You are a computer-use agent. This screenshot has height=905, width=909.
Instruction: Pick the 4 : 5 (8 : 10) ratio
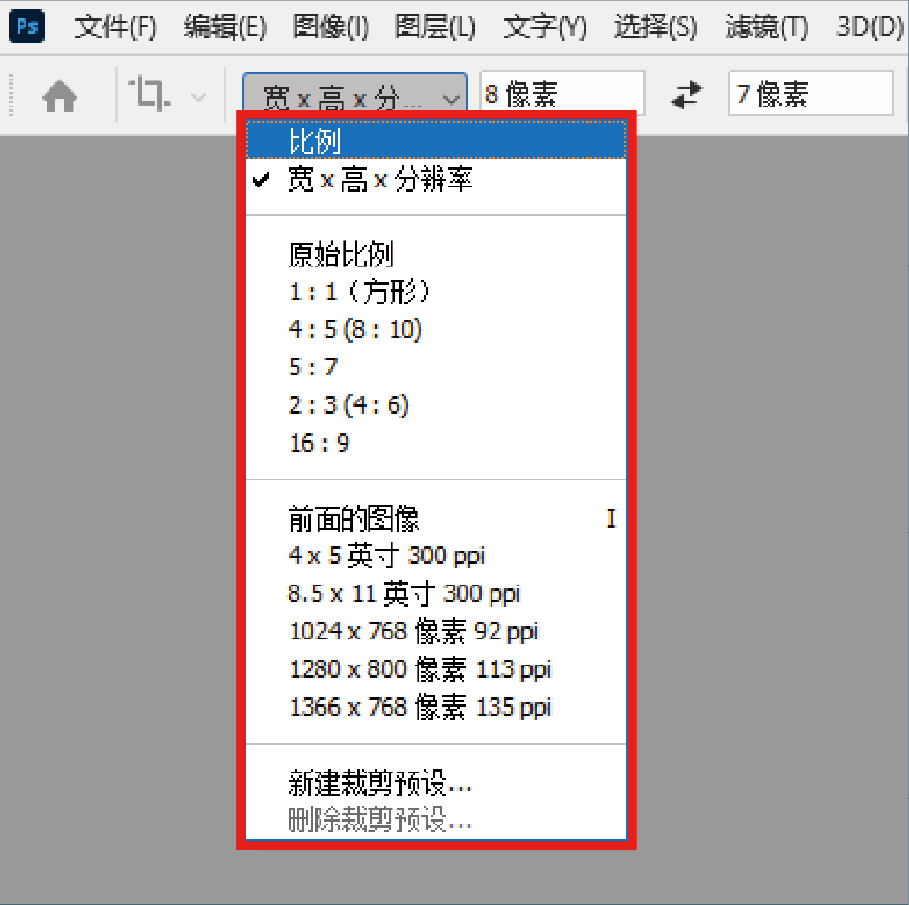356,330
